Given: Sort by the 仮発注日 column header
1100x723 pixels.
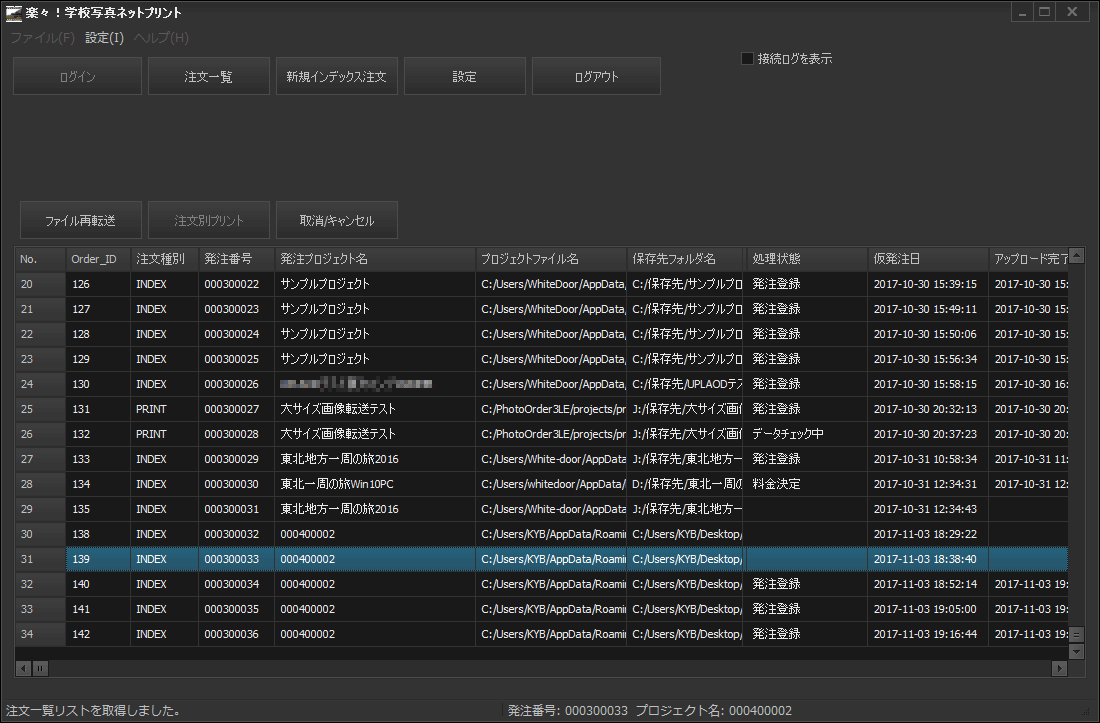Looking at the screenshot, I should coord(928,259).
